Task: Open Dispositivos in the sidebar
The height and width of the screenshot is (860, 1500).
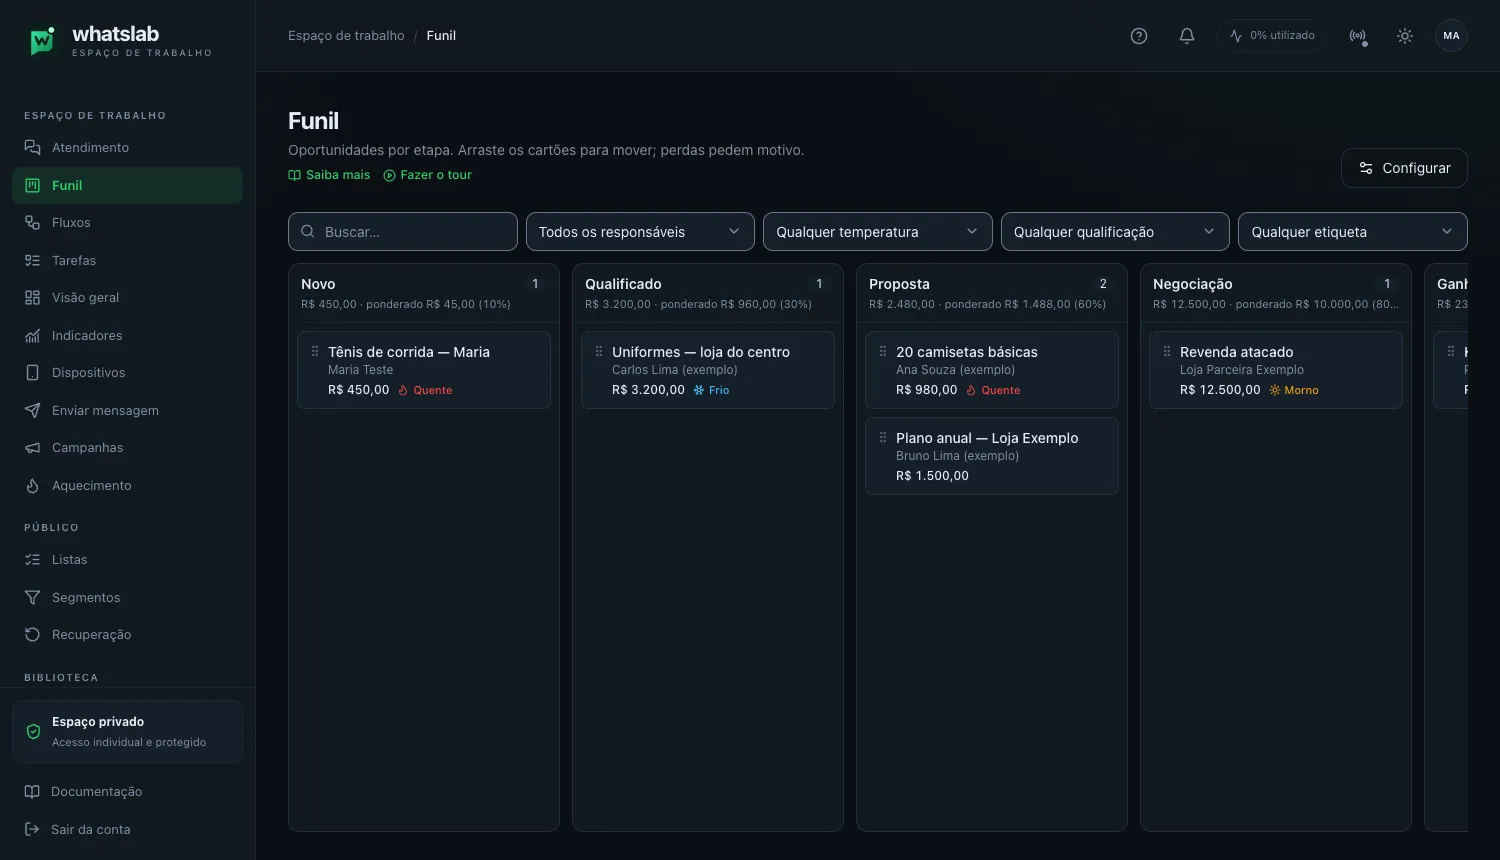Action: (127, 373)
